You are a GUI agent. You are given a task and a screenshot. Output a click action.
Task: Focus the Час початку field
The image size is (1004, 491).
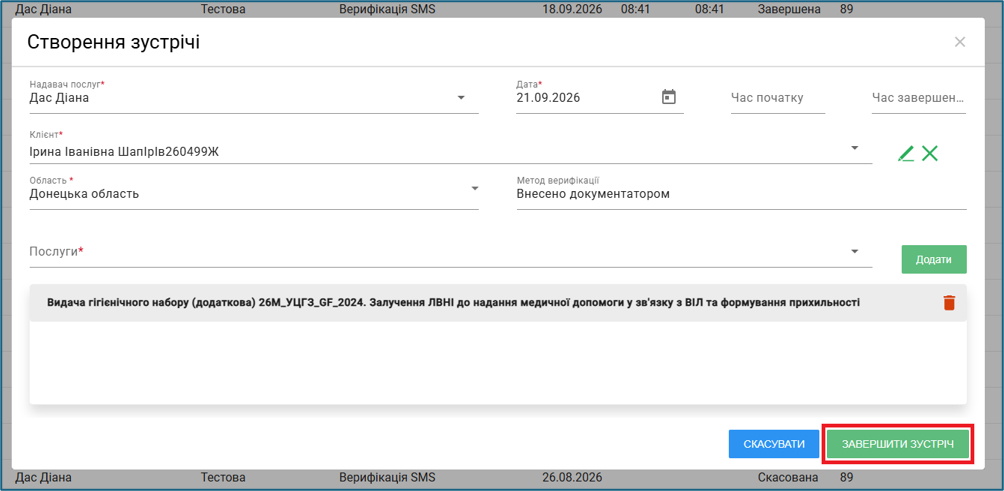778,98
